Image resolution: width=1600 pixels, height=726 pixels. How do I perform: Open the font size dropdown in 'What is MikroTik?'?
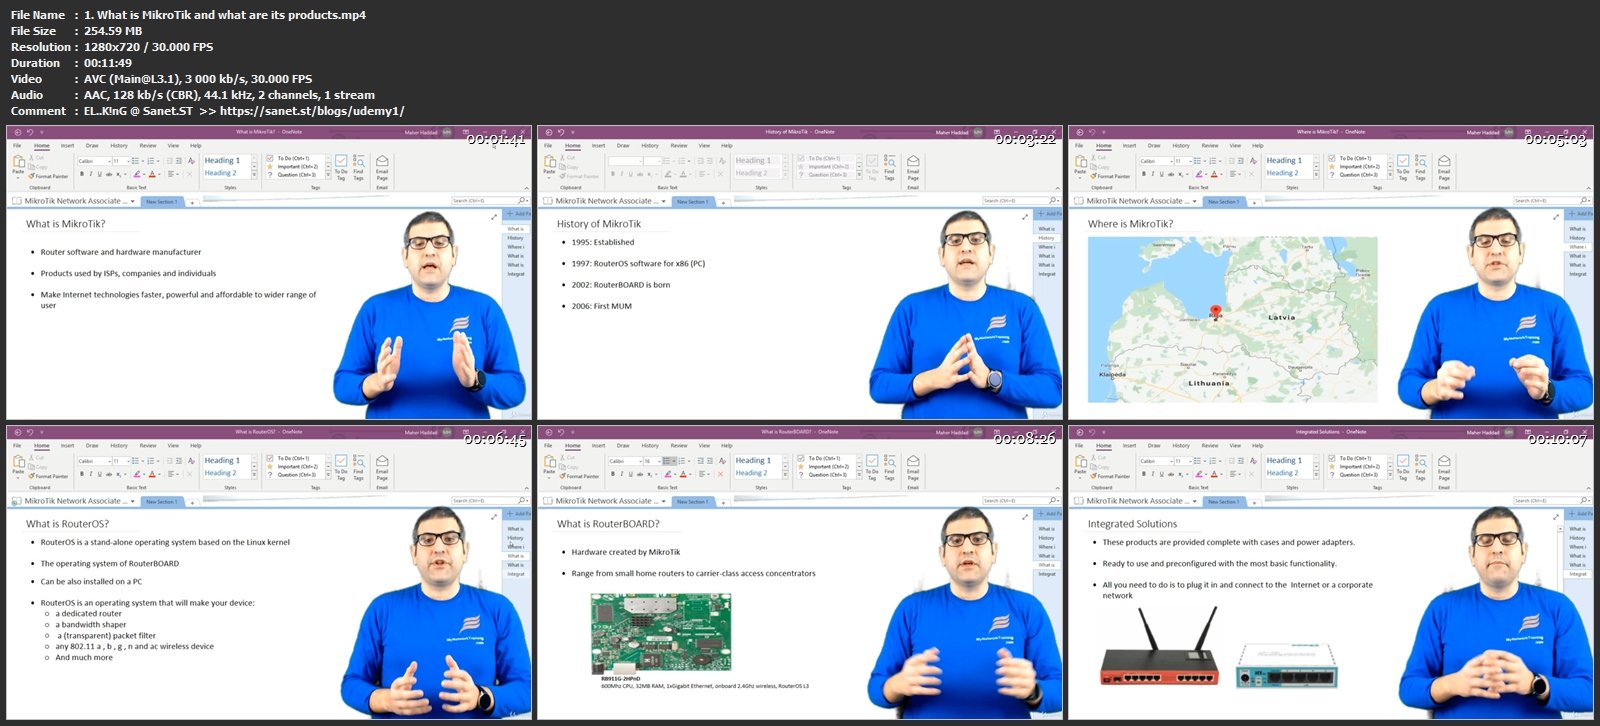pyautogui.click(x=128, y=161)
